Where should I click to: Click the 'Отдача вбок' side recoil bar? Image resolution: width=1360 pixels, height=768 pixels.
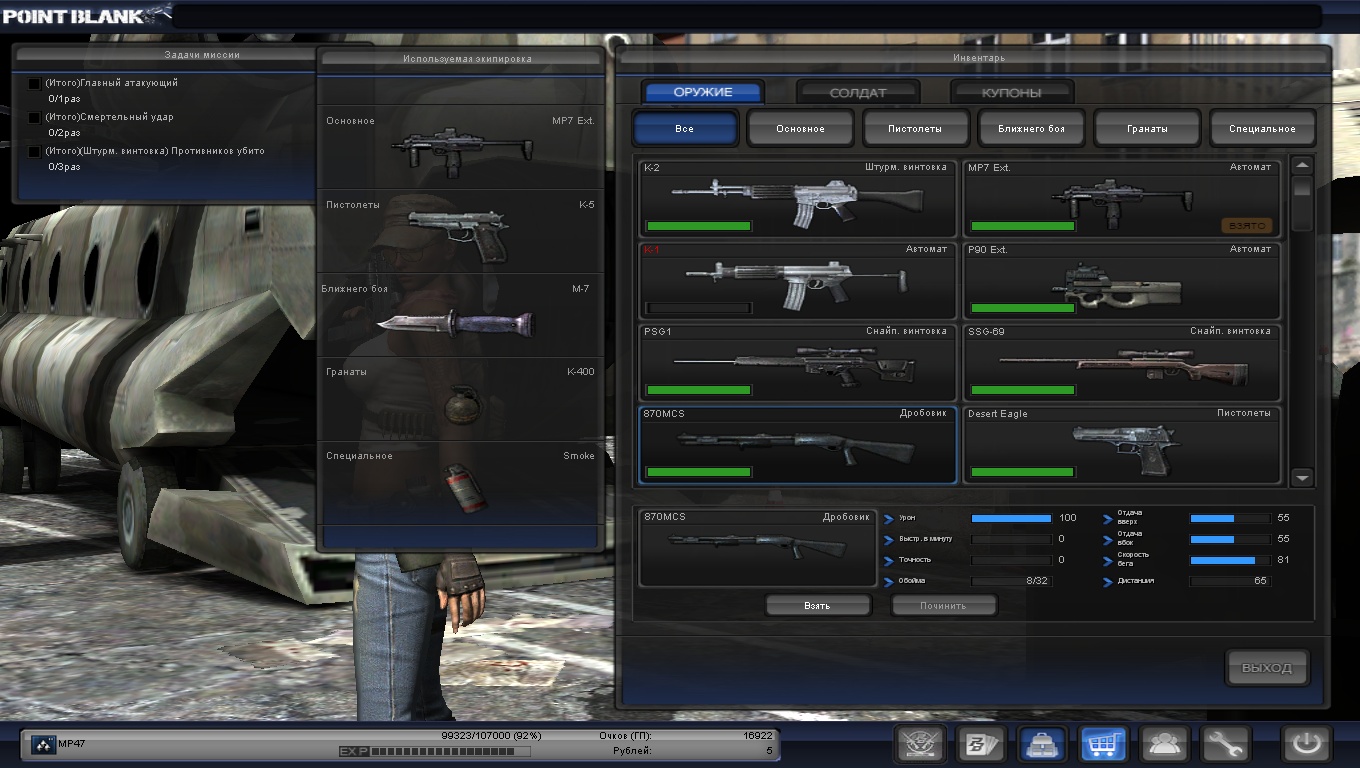[1230, 539]
